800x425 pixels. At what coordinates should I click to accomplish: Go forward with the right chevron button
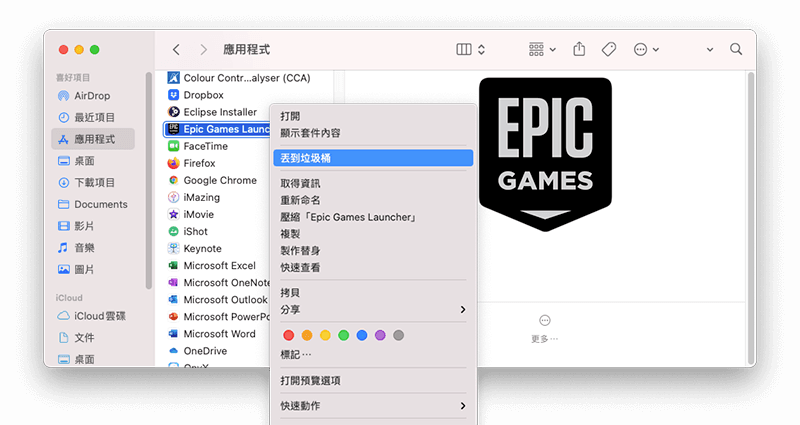204,49
